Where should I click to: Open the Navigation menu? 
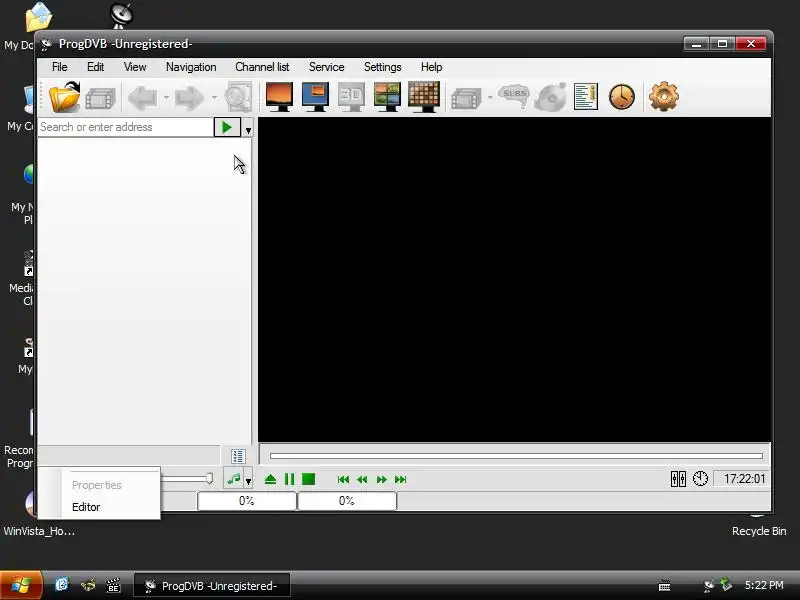(x=191, y=67)
